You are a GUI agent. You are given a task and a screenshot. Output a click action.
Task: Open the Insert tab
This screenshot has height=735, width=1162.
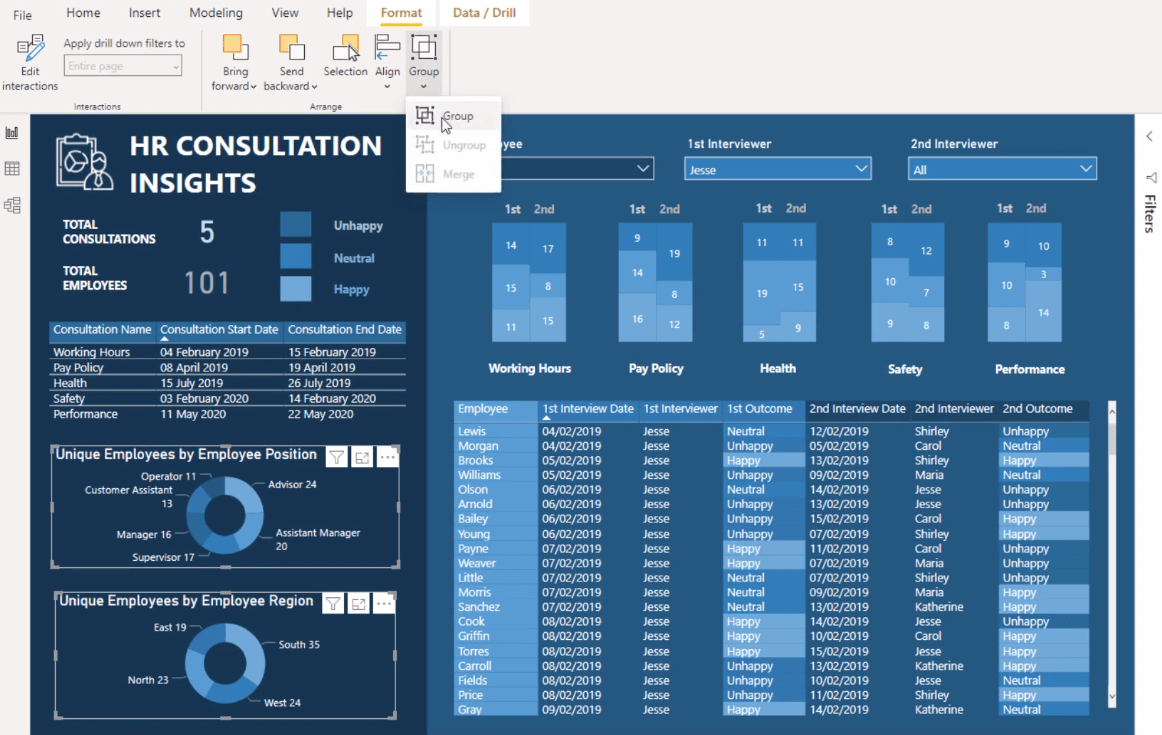pyautogui.click(x=144, y=13)
